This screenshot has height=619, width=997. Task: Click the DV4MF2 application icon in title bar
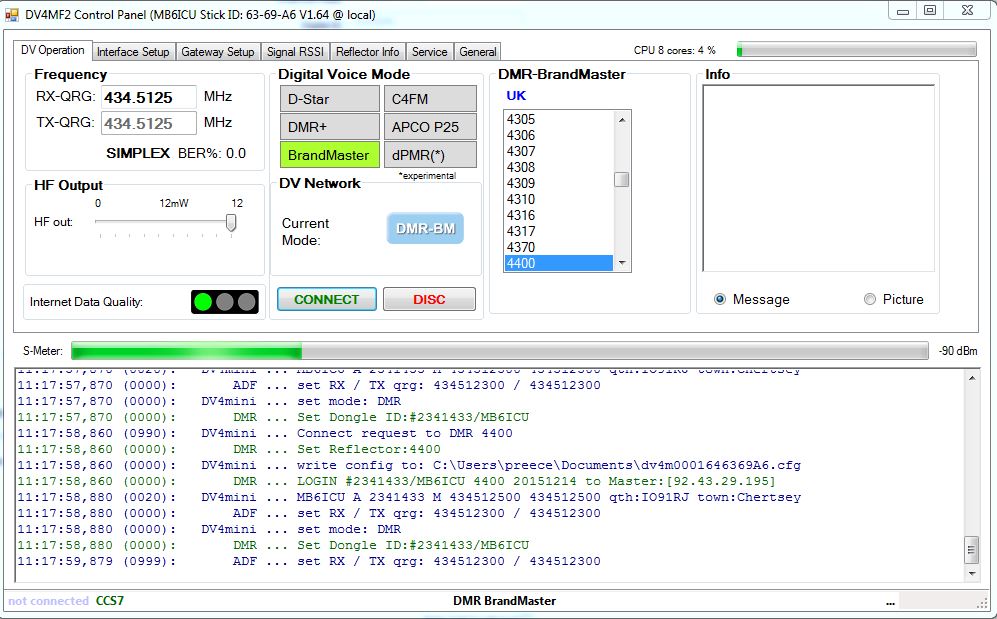[x=11, y=15]
